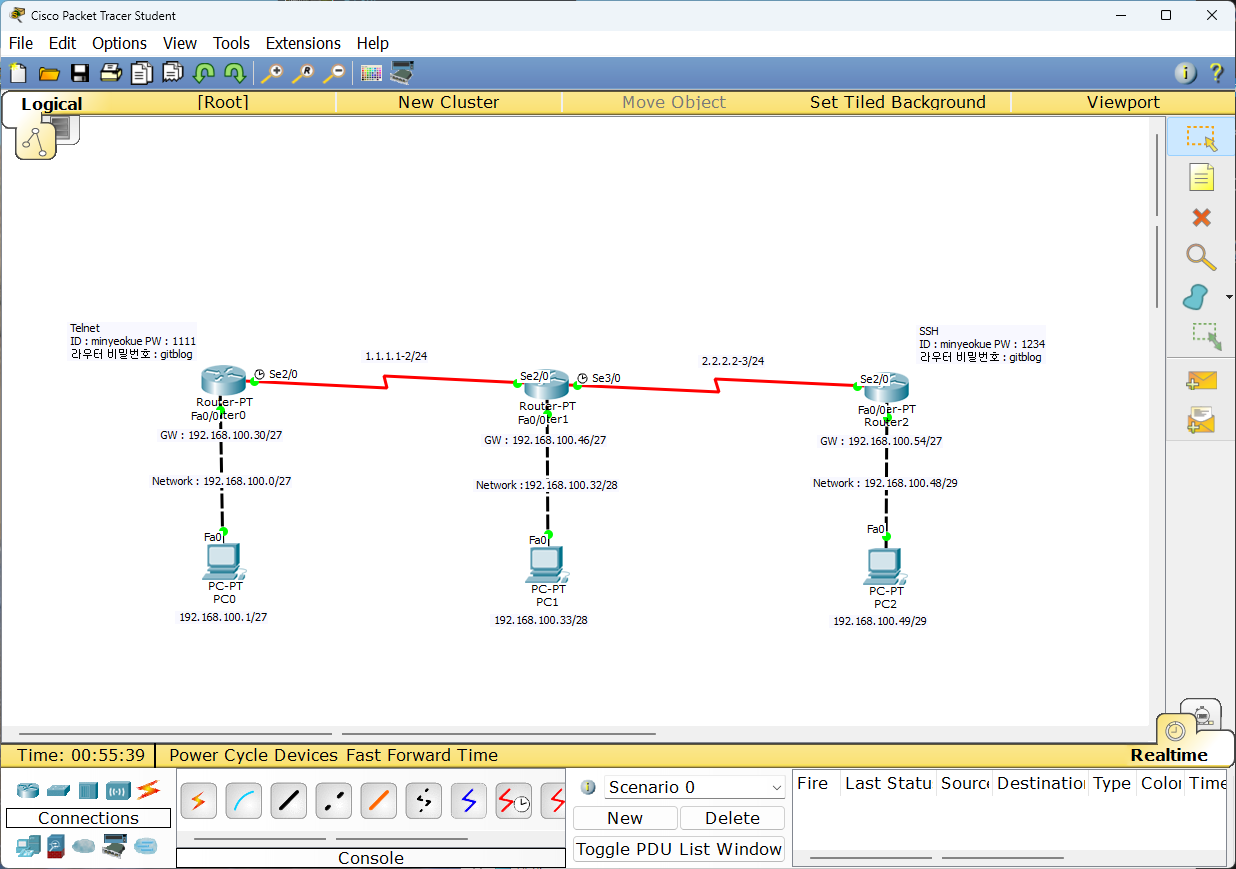Save the project with floppy icon
Image resolution: width=1236 pixels, height=869 pixels.
click(80, 73)
